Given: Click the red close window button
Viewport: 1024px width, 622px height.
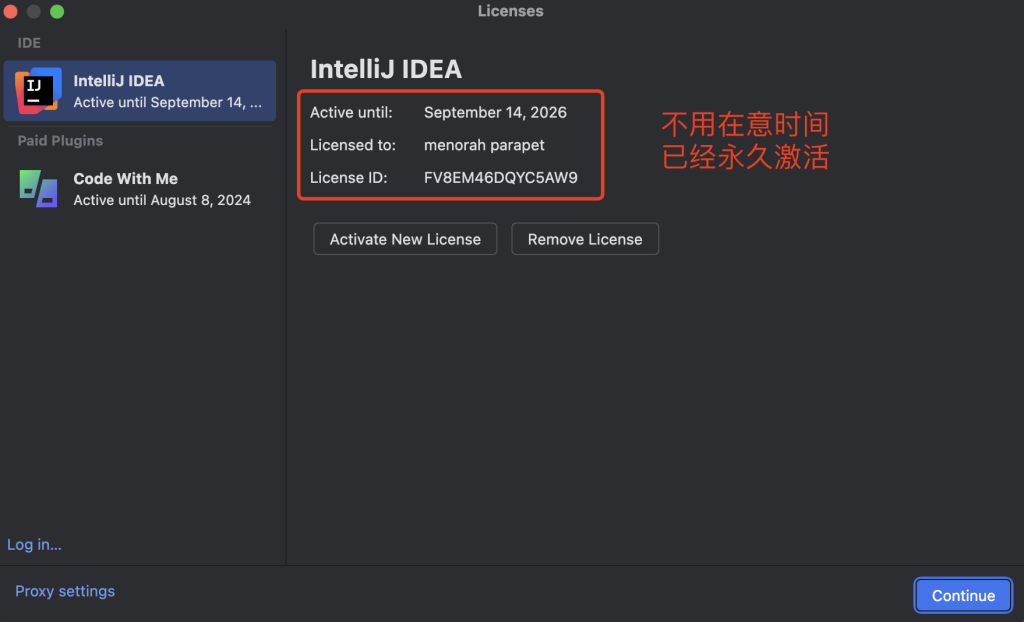Looking at the screenshot, I should click(11, 12).
